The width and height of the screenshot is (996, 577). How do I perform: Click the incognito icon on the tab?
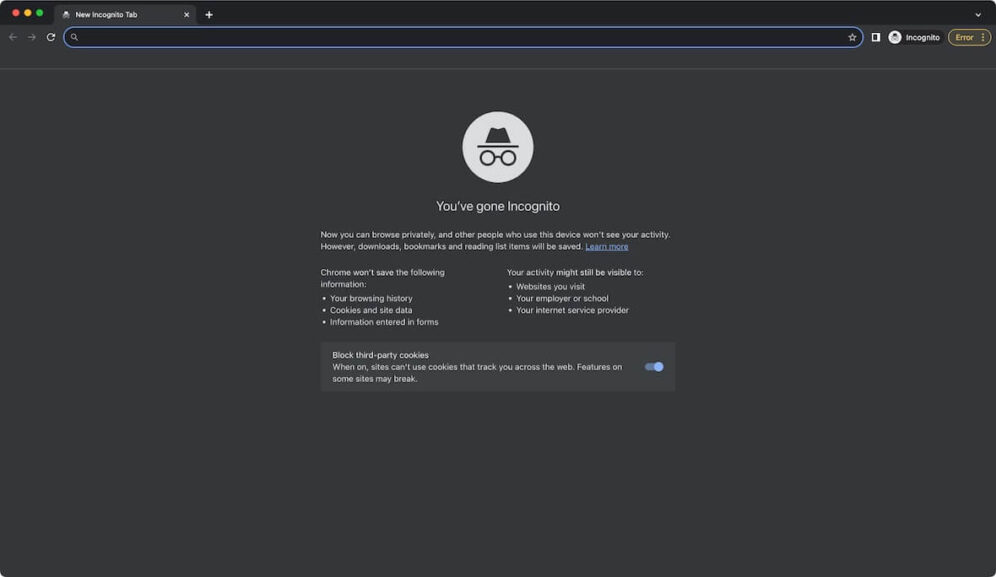click(67, 14)
